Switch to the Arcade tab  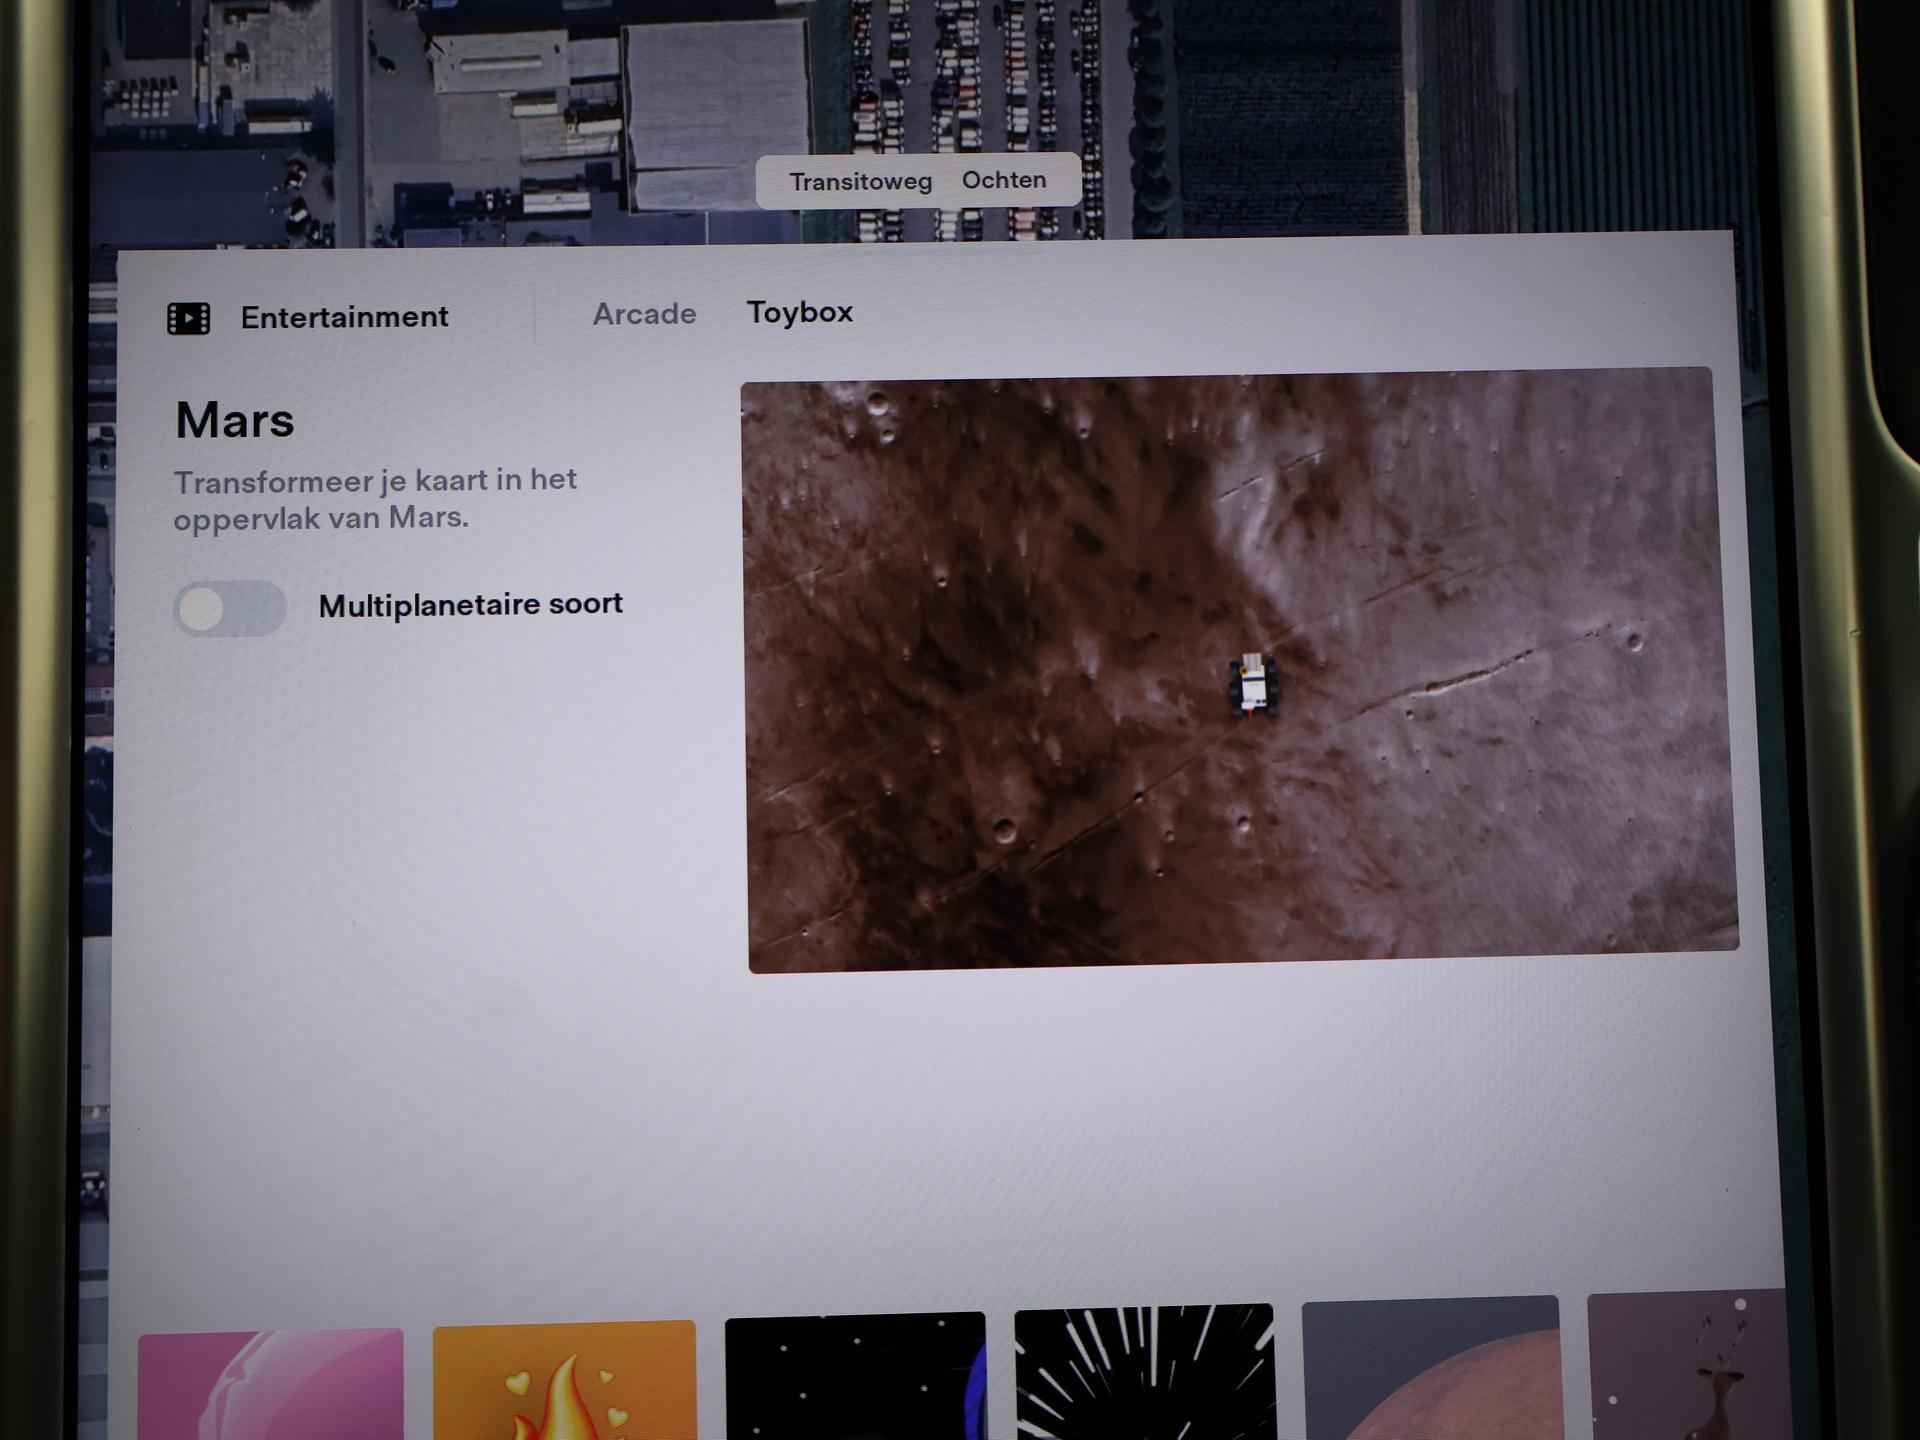[644, 314]
